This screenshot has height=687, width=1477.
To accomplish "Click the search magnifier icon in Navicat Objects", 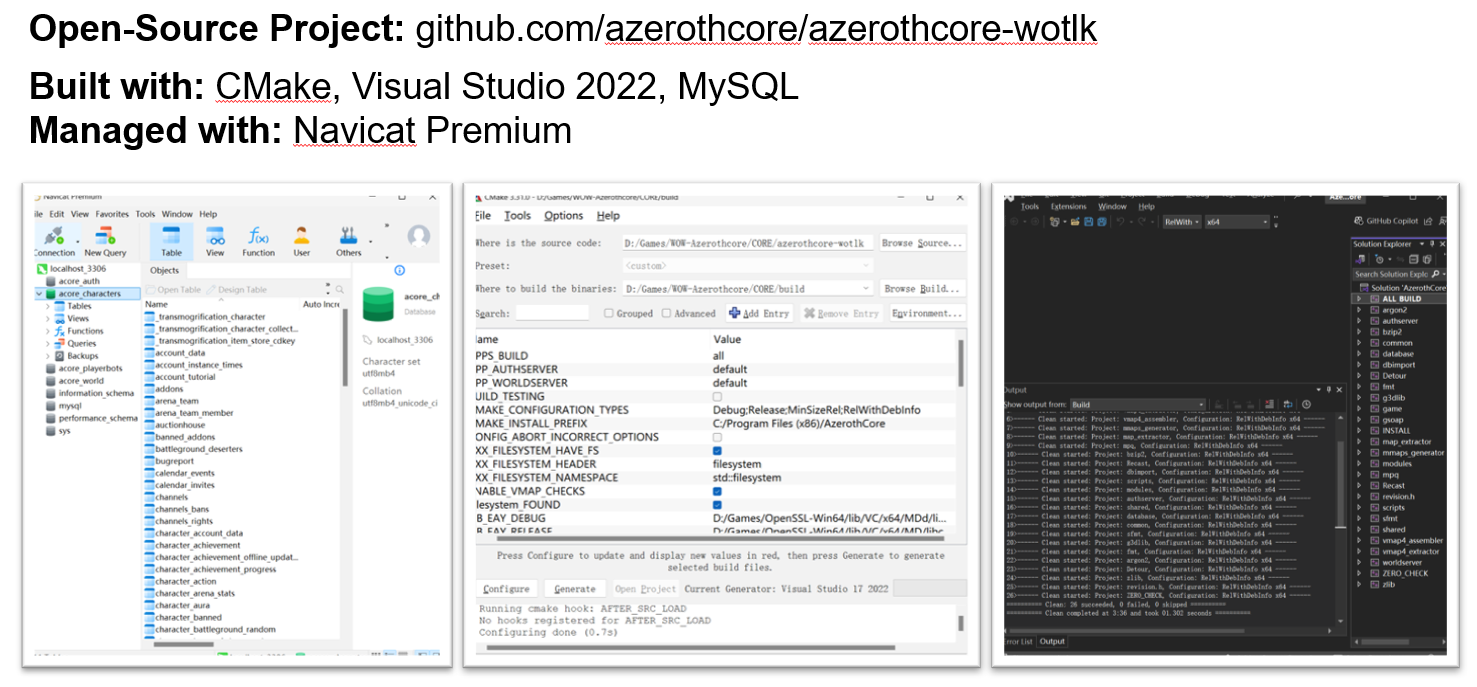I will coord(339,289).
